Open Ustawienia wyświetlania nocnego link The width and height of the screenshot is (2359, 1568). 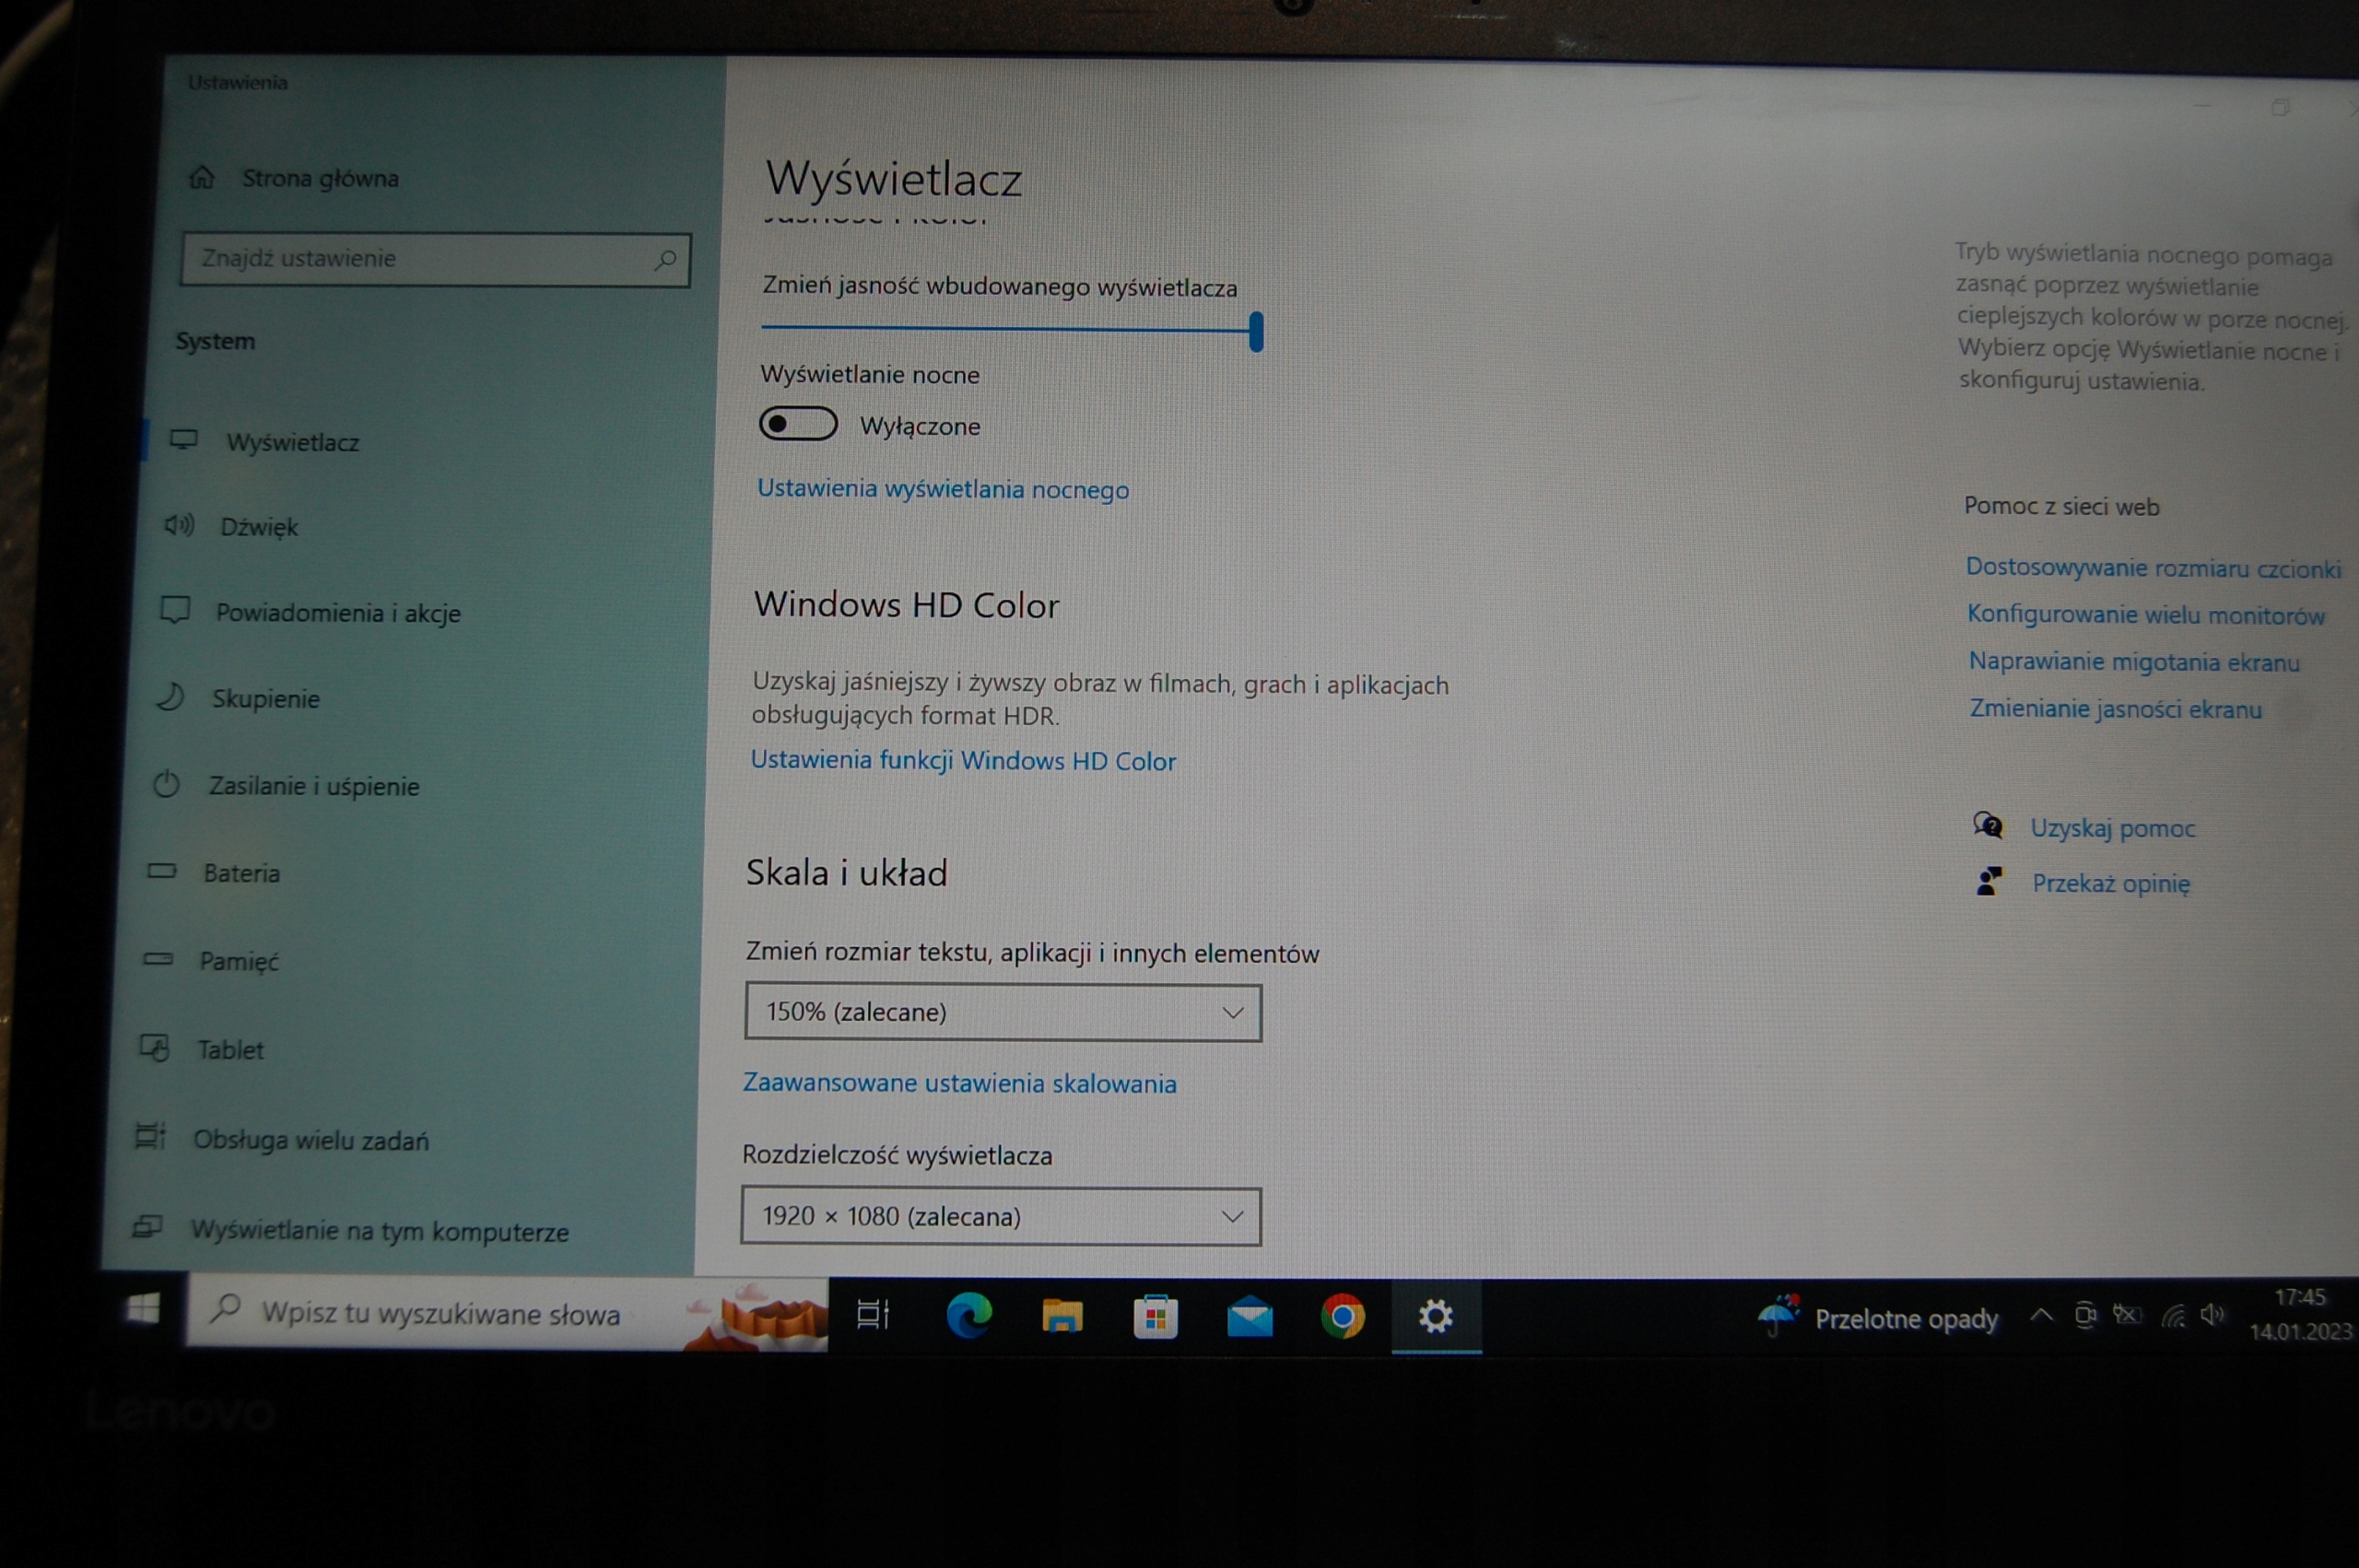point(943,489)
